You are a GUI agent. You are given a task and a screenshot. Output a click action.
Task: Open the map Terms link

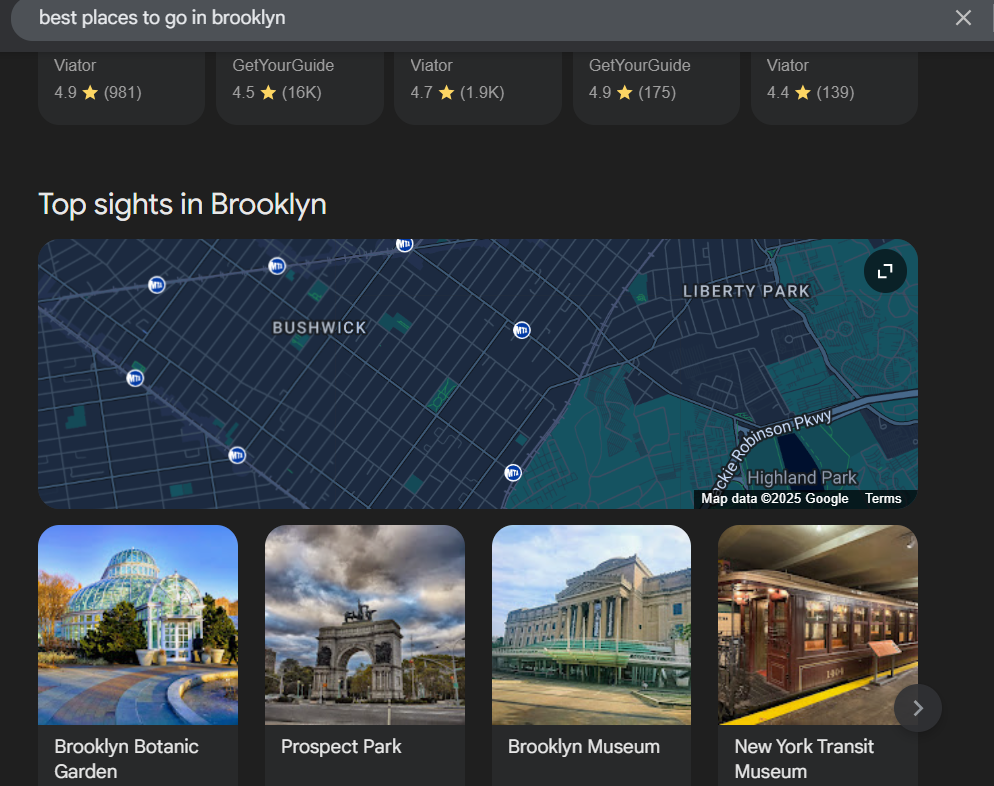[883, 499]
